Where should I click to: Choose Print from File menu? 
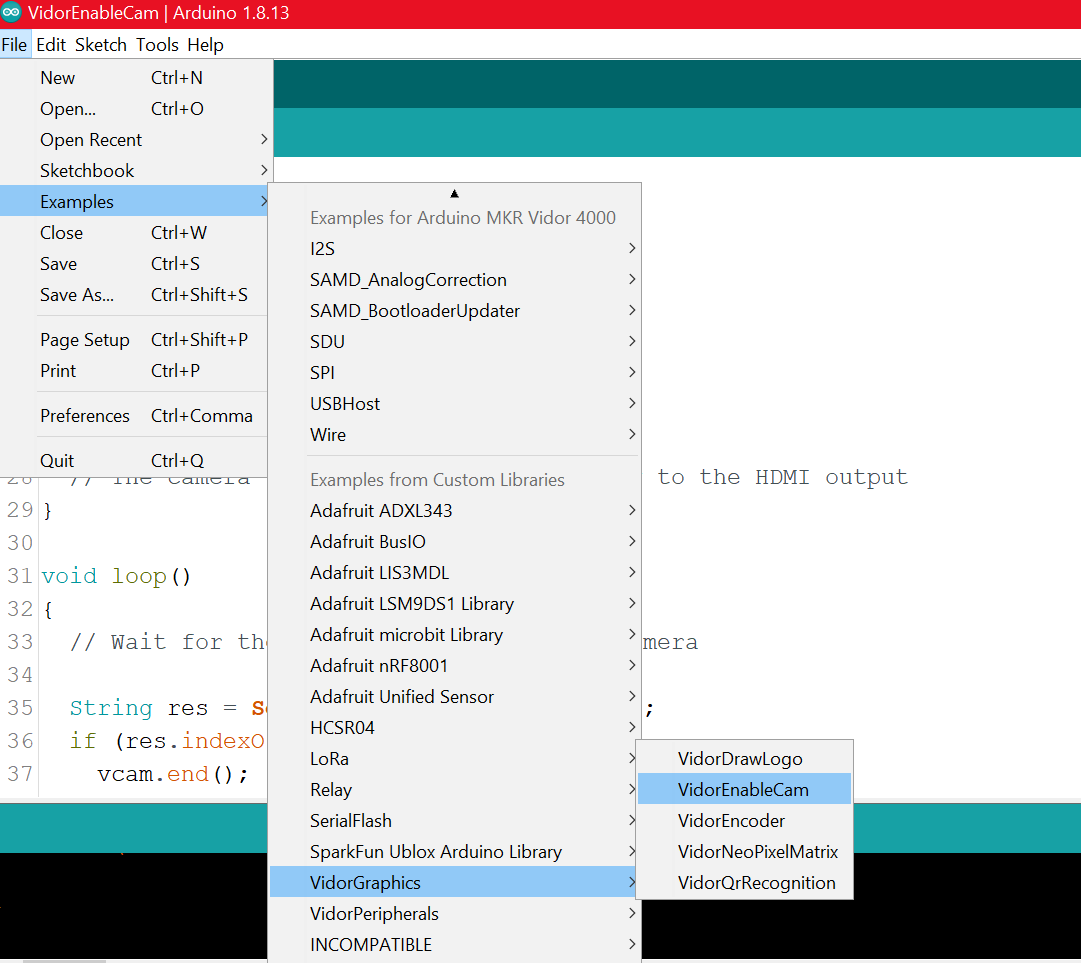[134, 371]
